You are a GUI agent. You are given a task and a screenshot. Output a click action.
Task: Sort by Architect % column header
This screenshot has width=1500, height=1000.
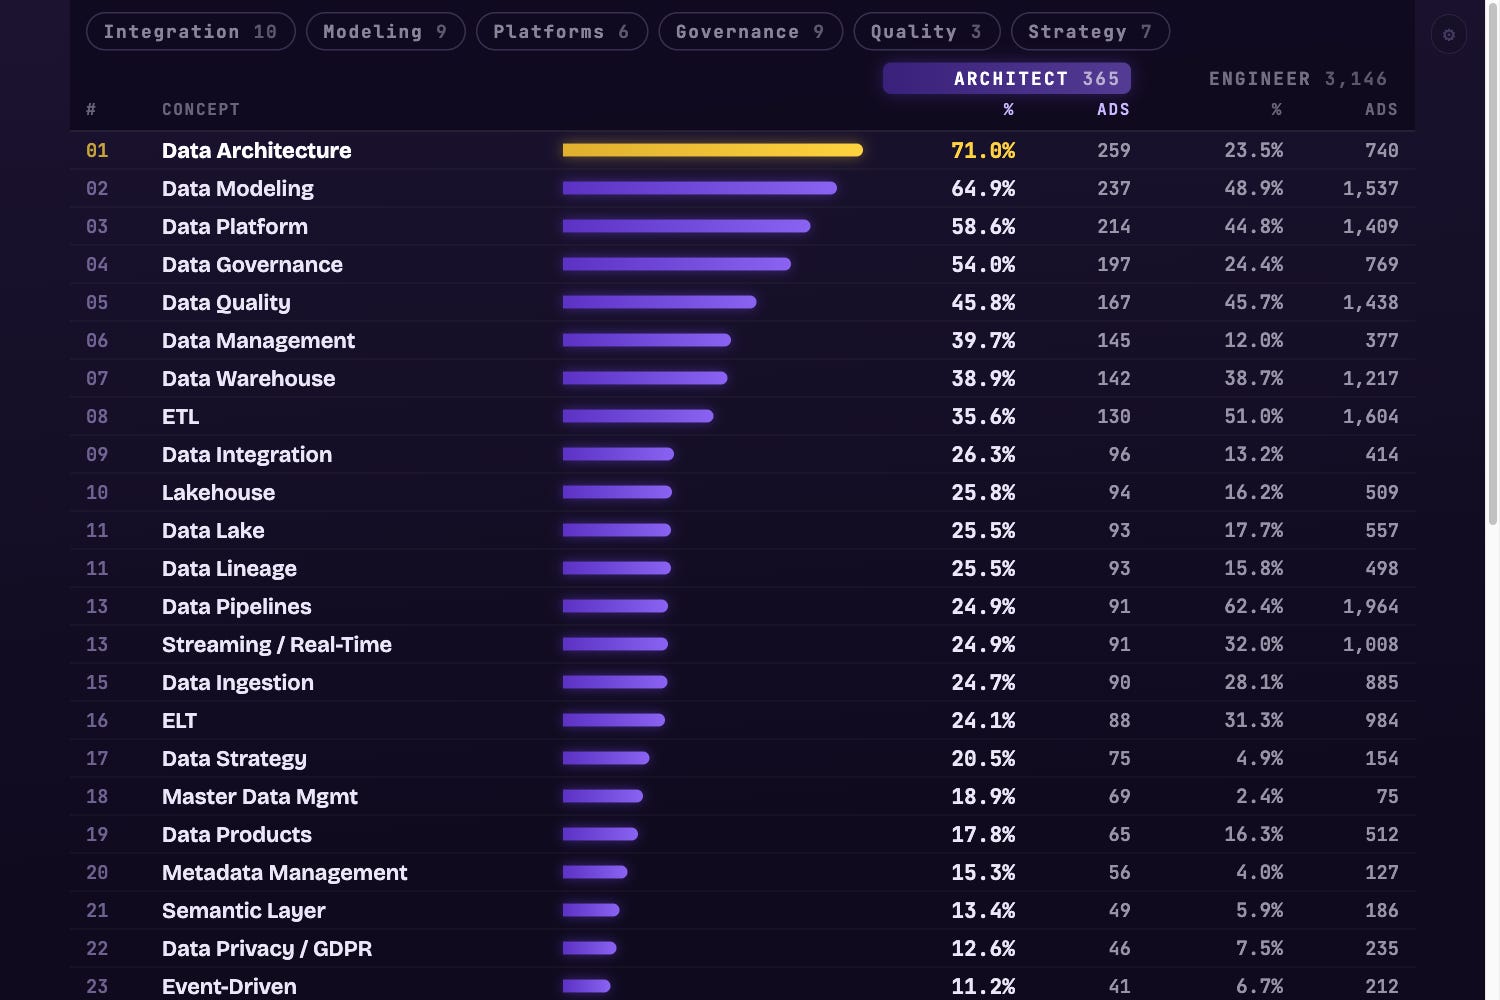[x=1008, y=109]
